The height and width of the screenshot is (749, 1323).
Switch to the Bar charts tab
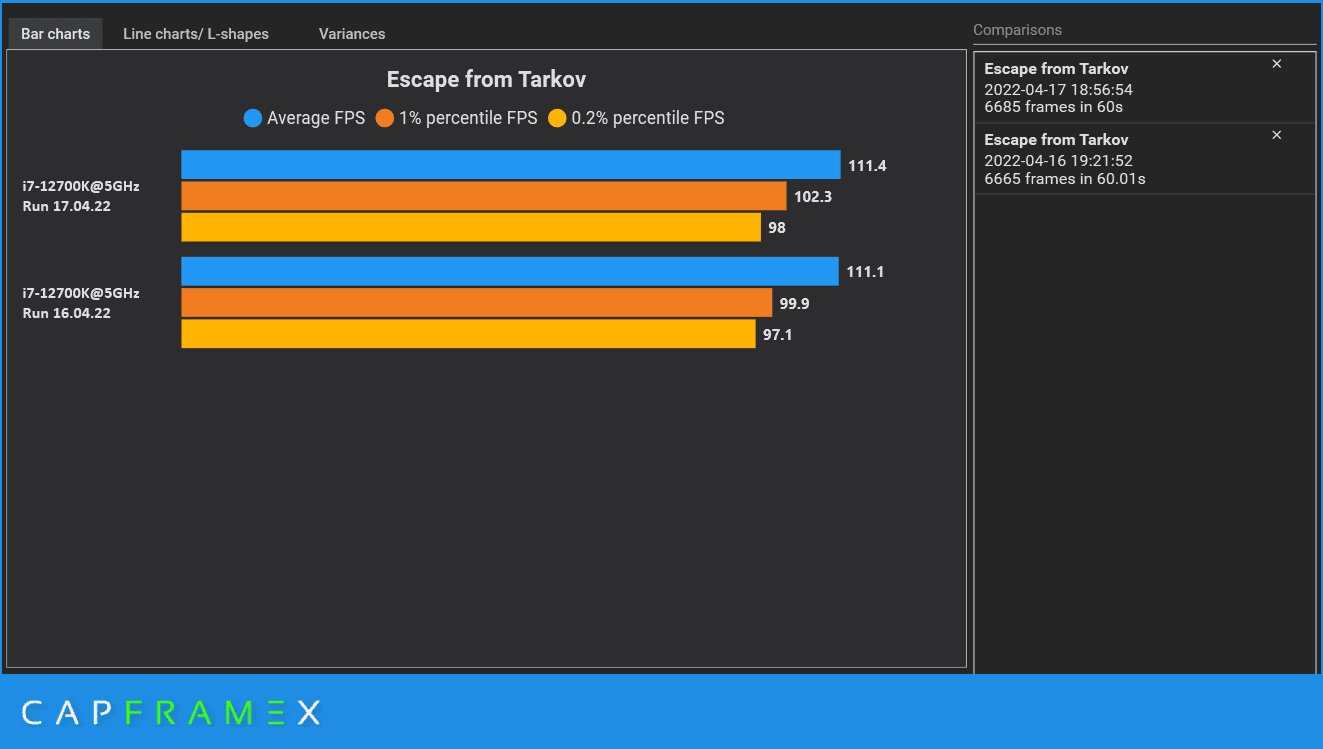56,34
